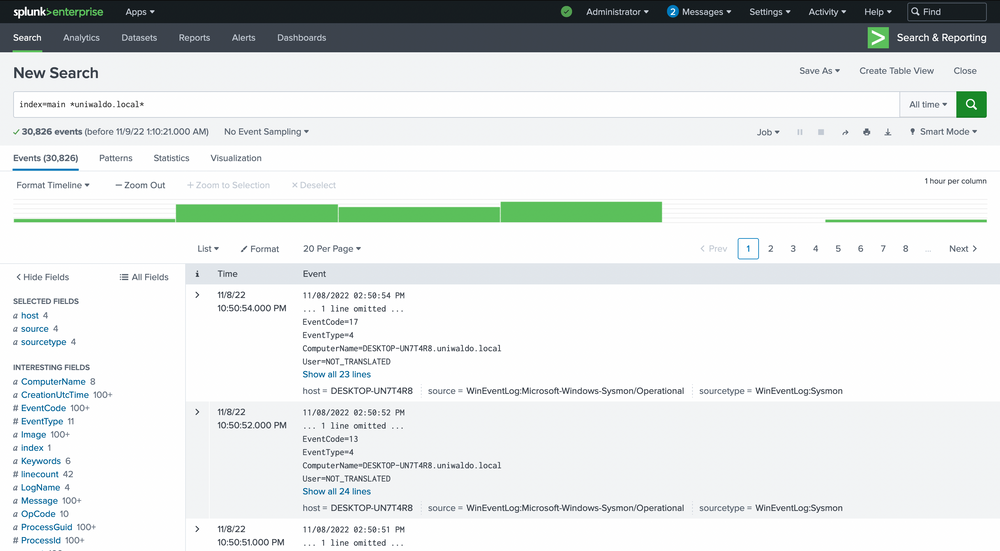Click Show all 23 lines link

336,375
